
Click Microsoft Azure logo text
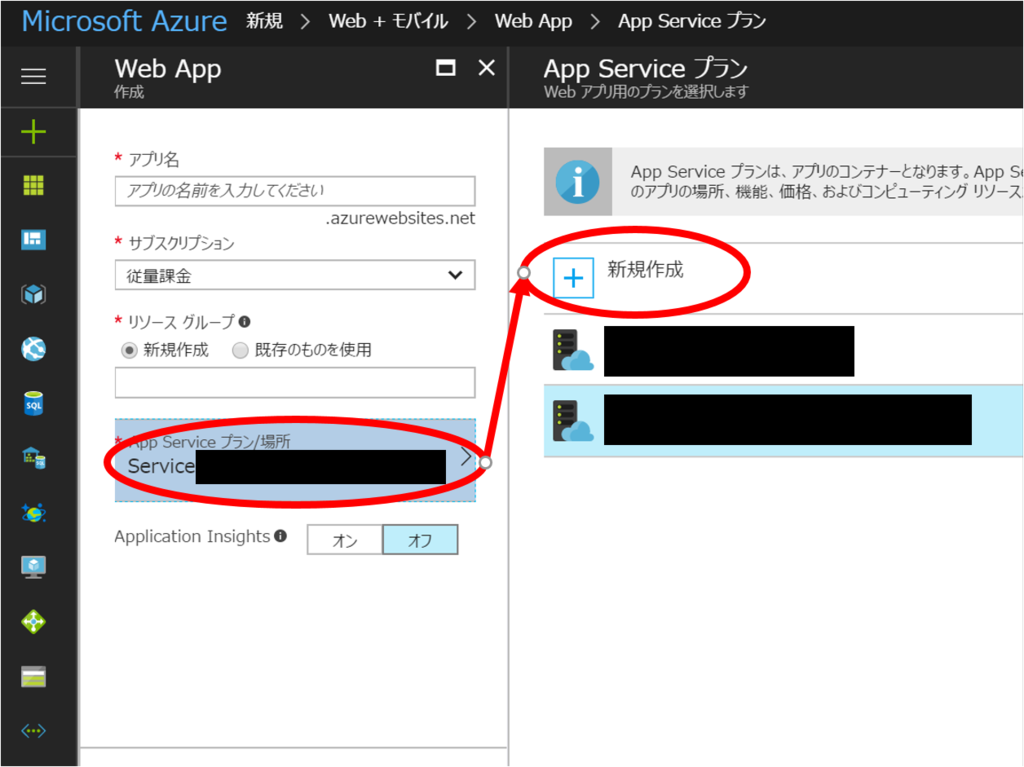125,21
